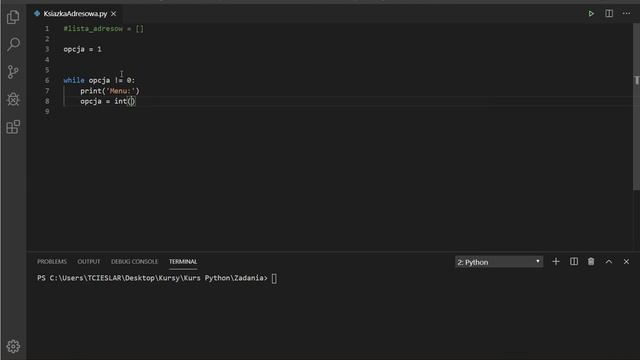This screenshot has height=360, width=640.
Task: Open the Debug view with bug icon
Action: coord(13,99)
